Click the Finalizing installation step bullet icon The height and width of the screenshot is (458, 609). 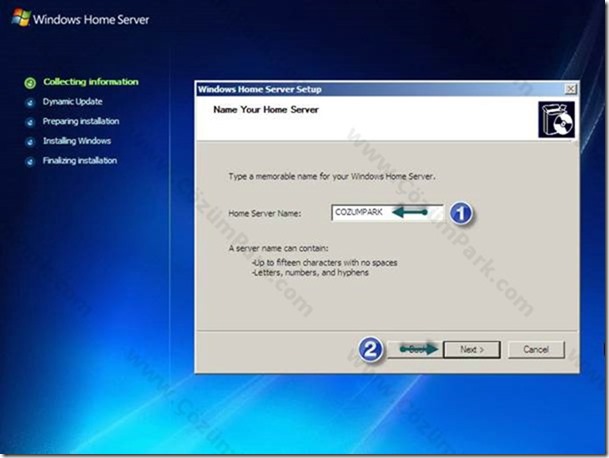coord(30,162)
